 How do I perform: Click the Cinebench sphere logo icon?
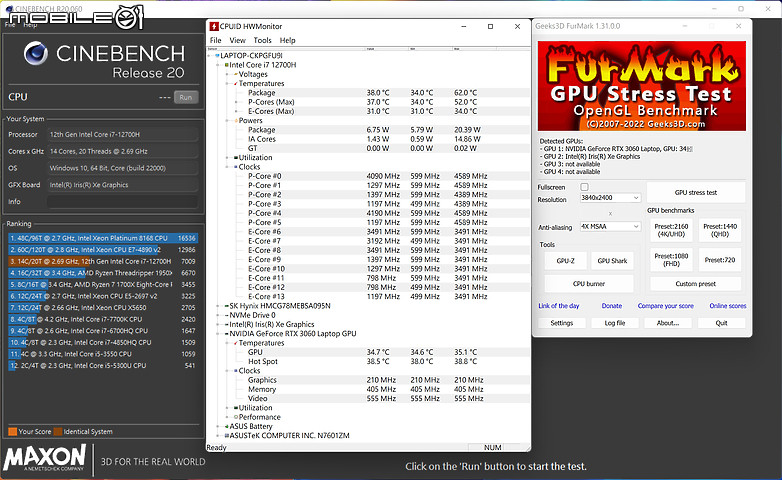point(36,53)
